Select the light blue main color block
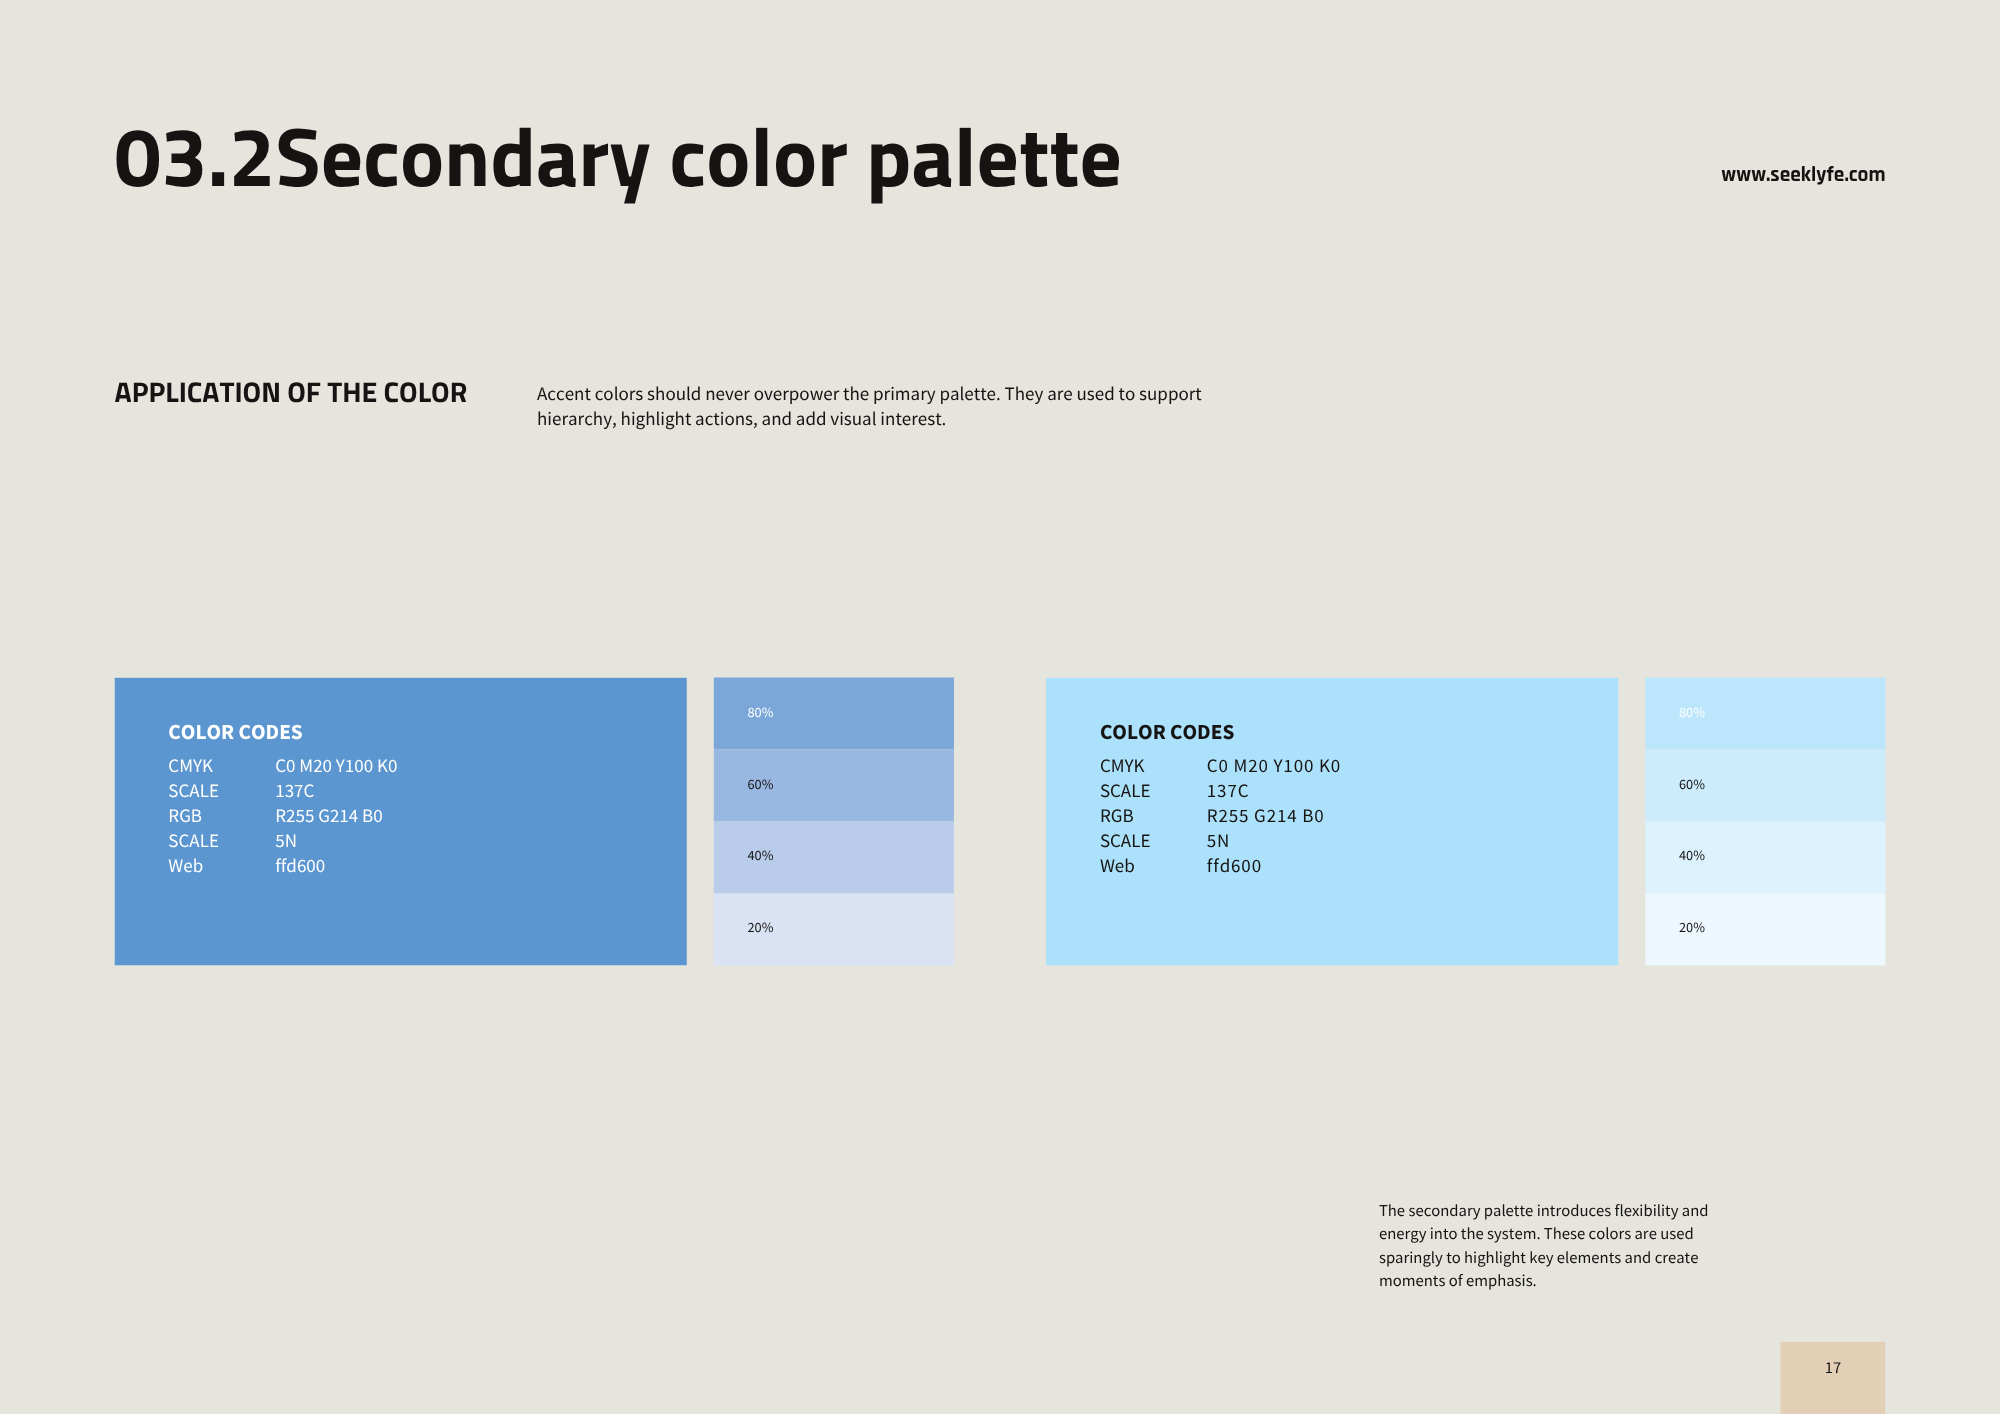 pos(1332,821)
